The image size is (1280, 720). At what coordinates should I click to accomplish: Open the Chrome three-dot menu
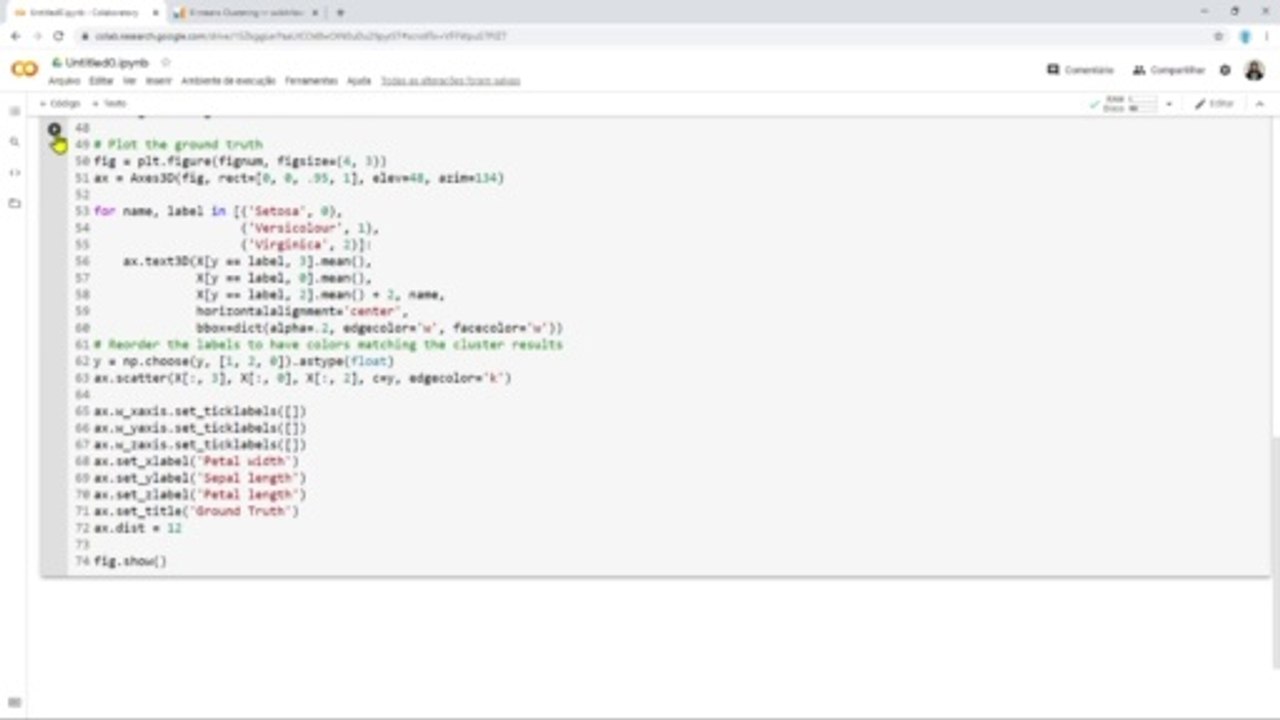pos(1266,36)
